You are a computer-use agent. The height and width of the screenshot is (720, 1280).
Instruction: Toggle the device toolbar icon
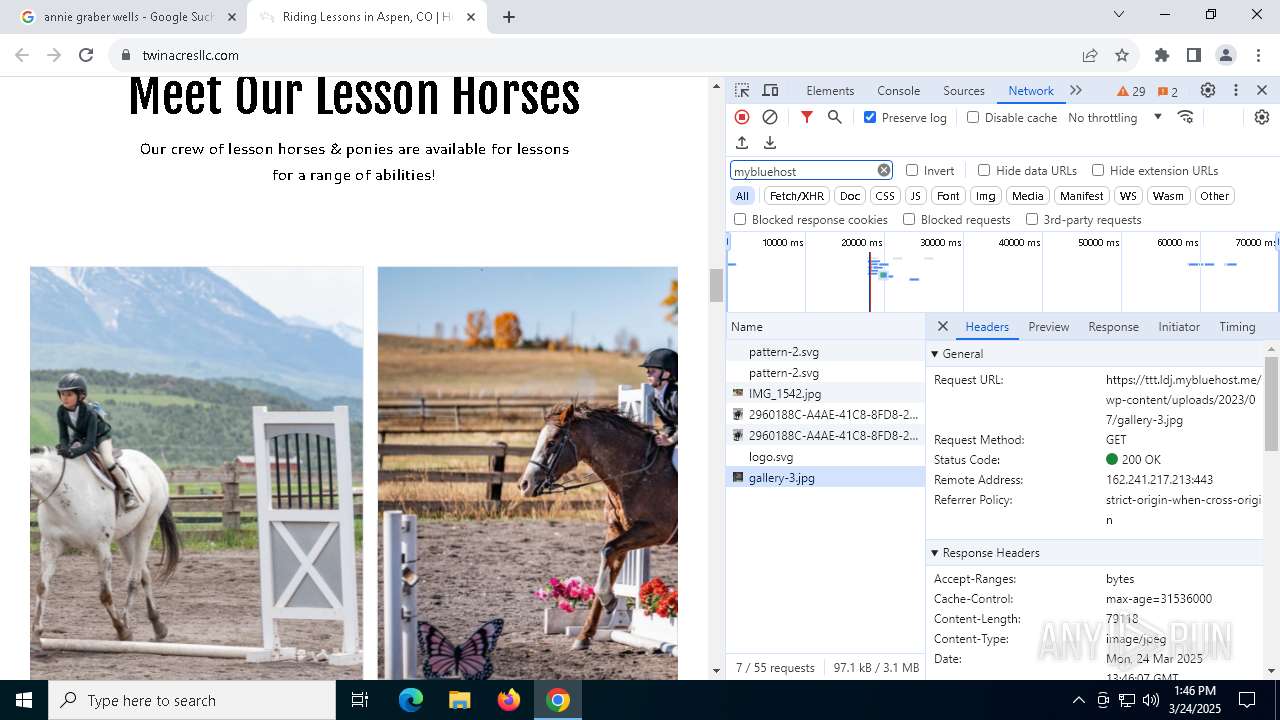770,91
